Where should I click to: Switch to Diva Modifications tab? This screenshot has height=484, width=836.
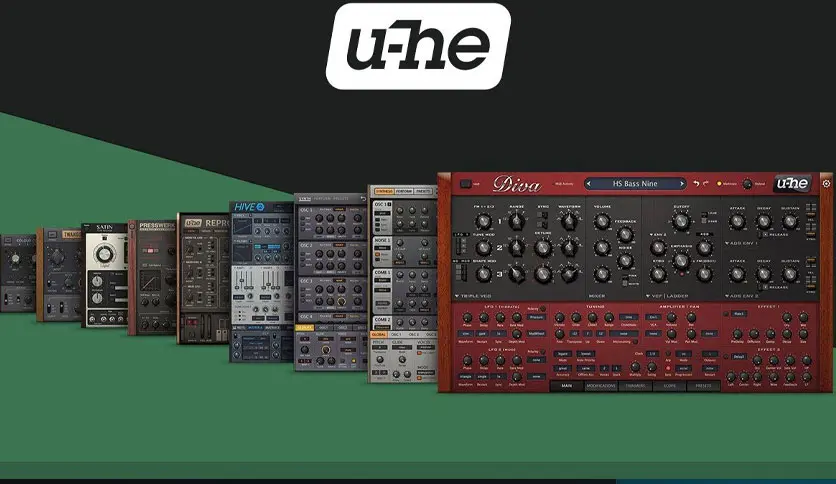tap(601, 386)
